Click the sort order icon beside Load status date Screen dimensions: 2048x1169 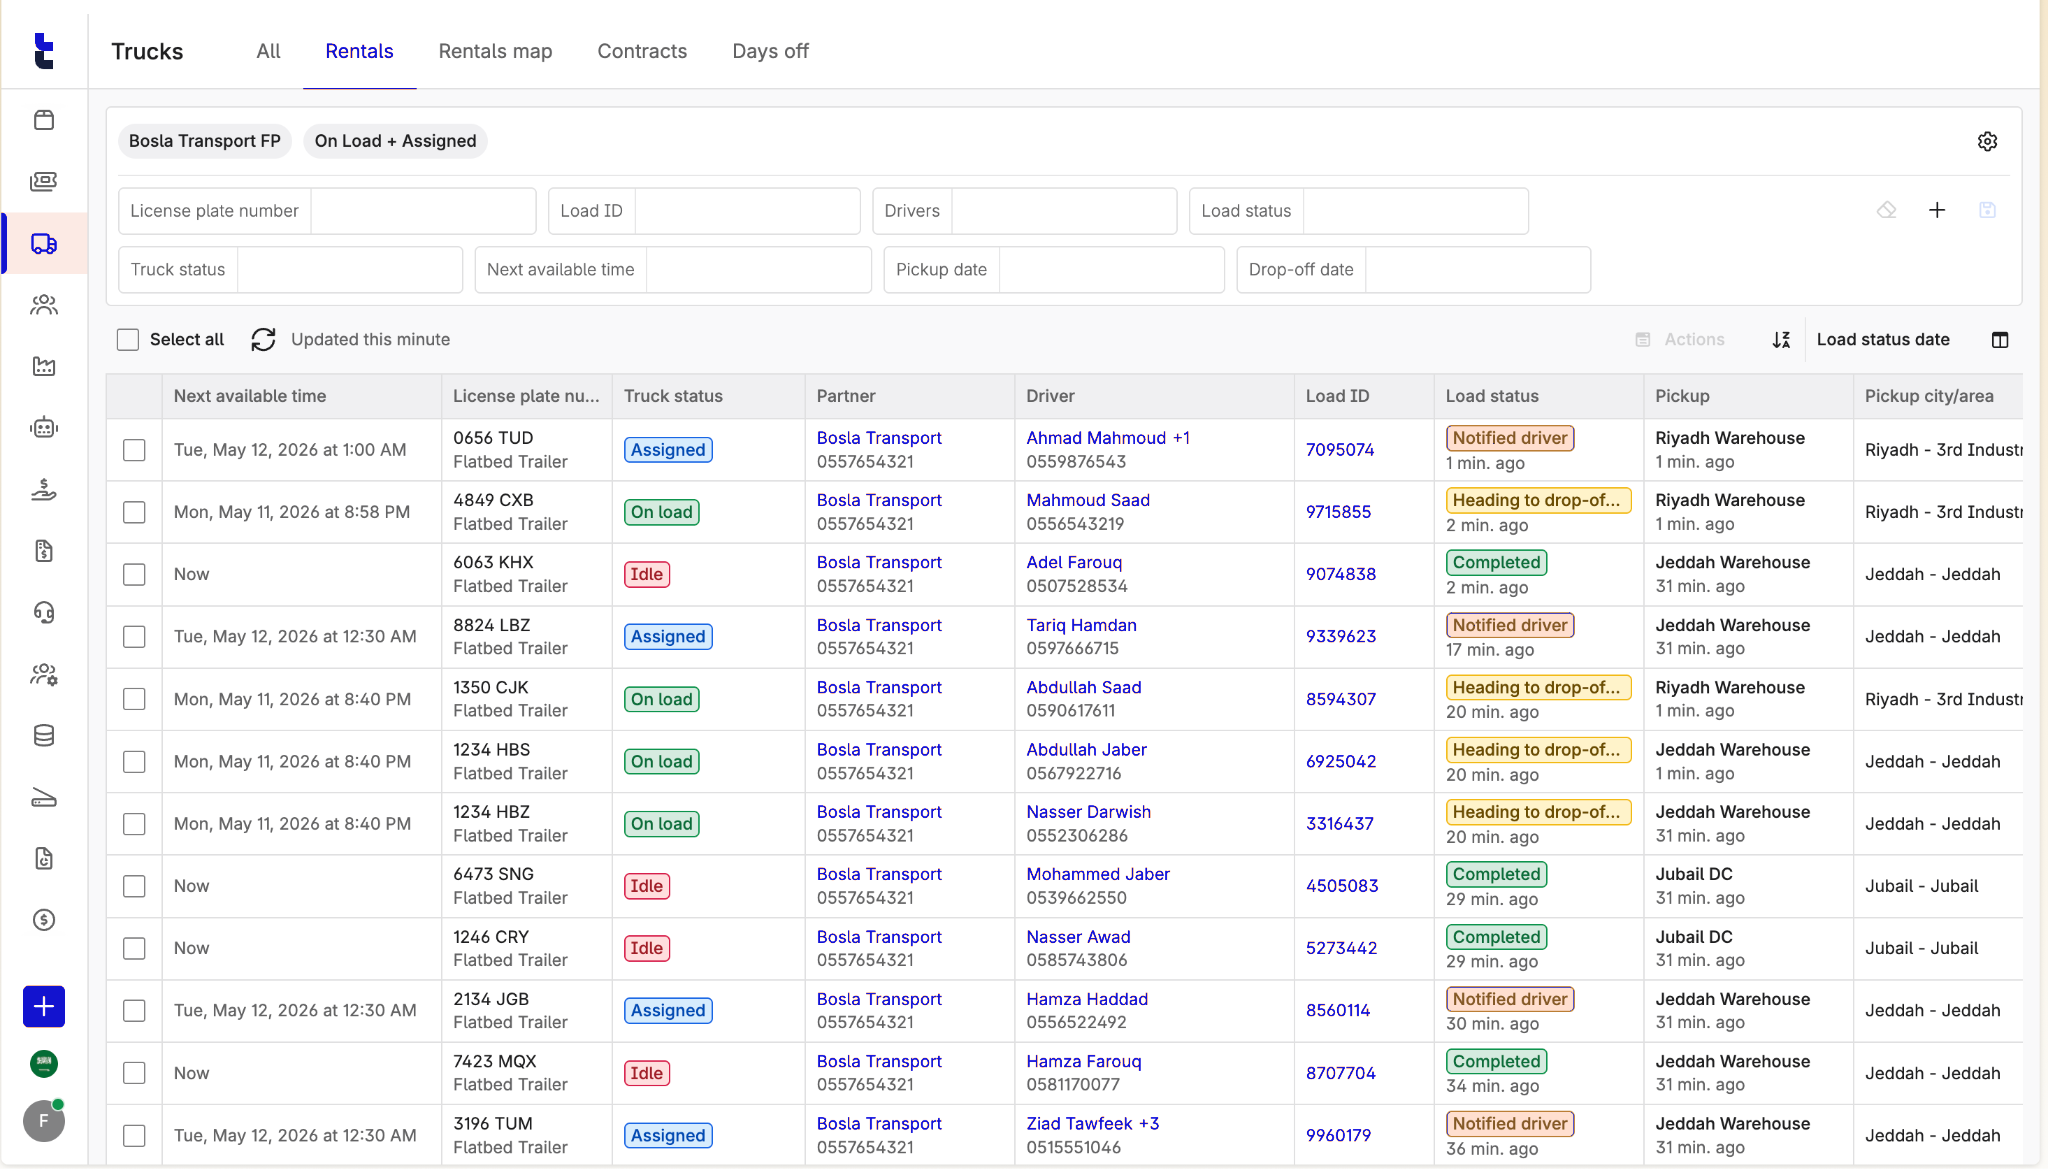tap(1781, 340)
